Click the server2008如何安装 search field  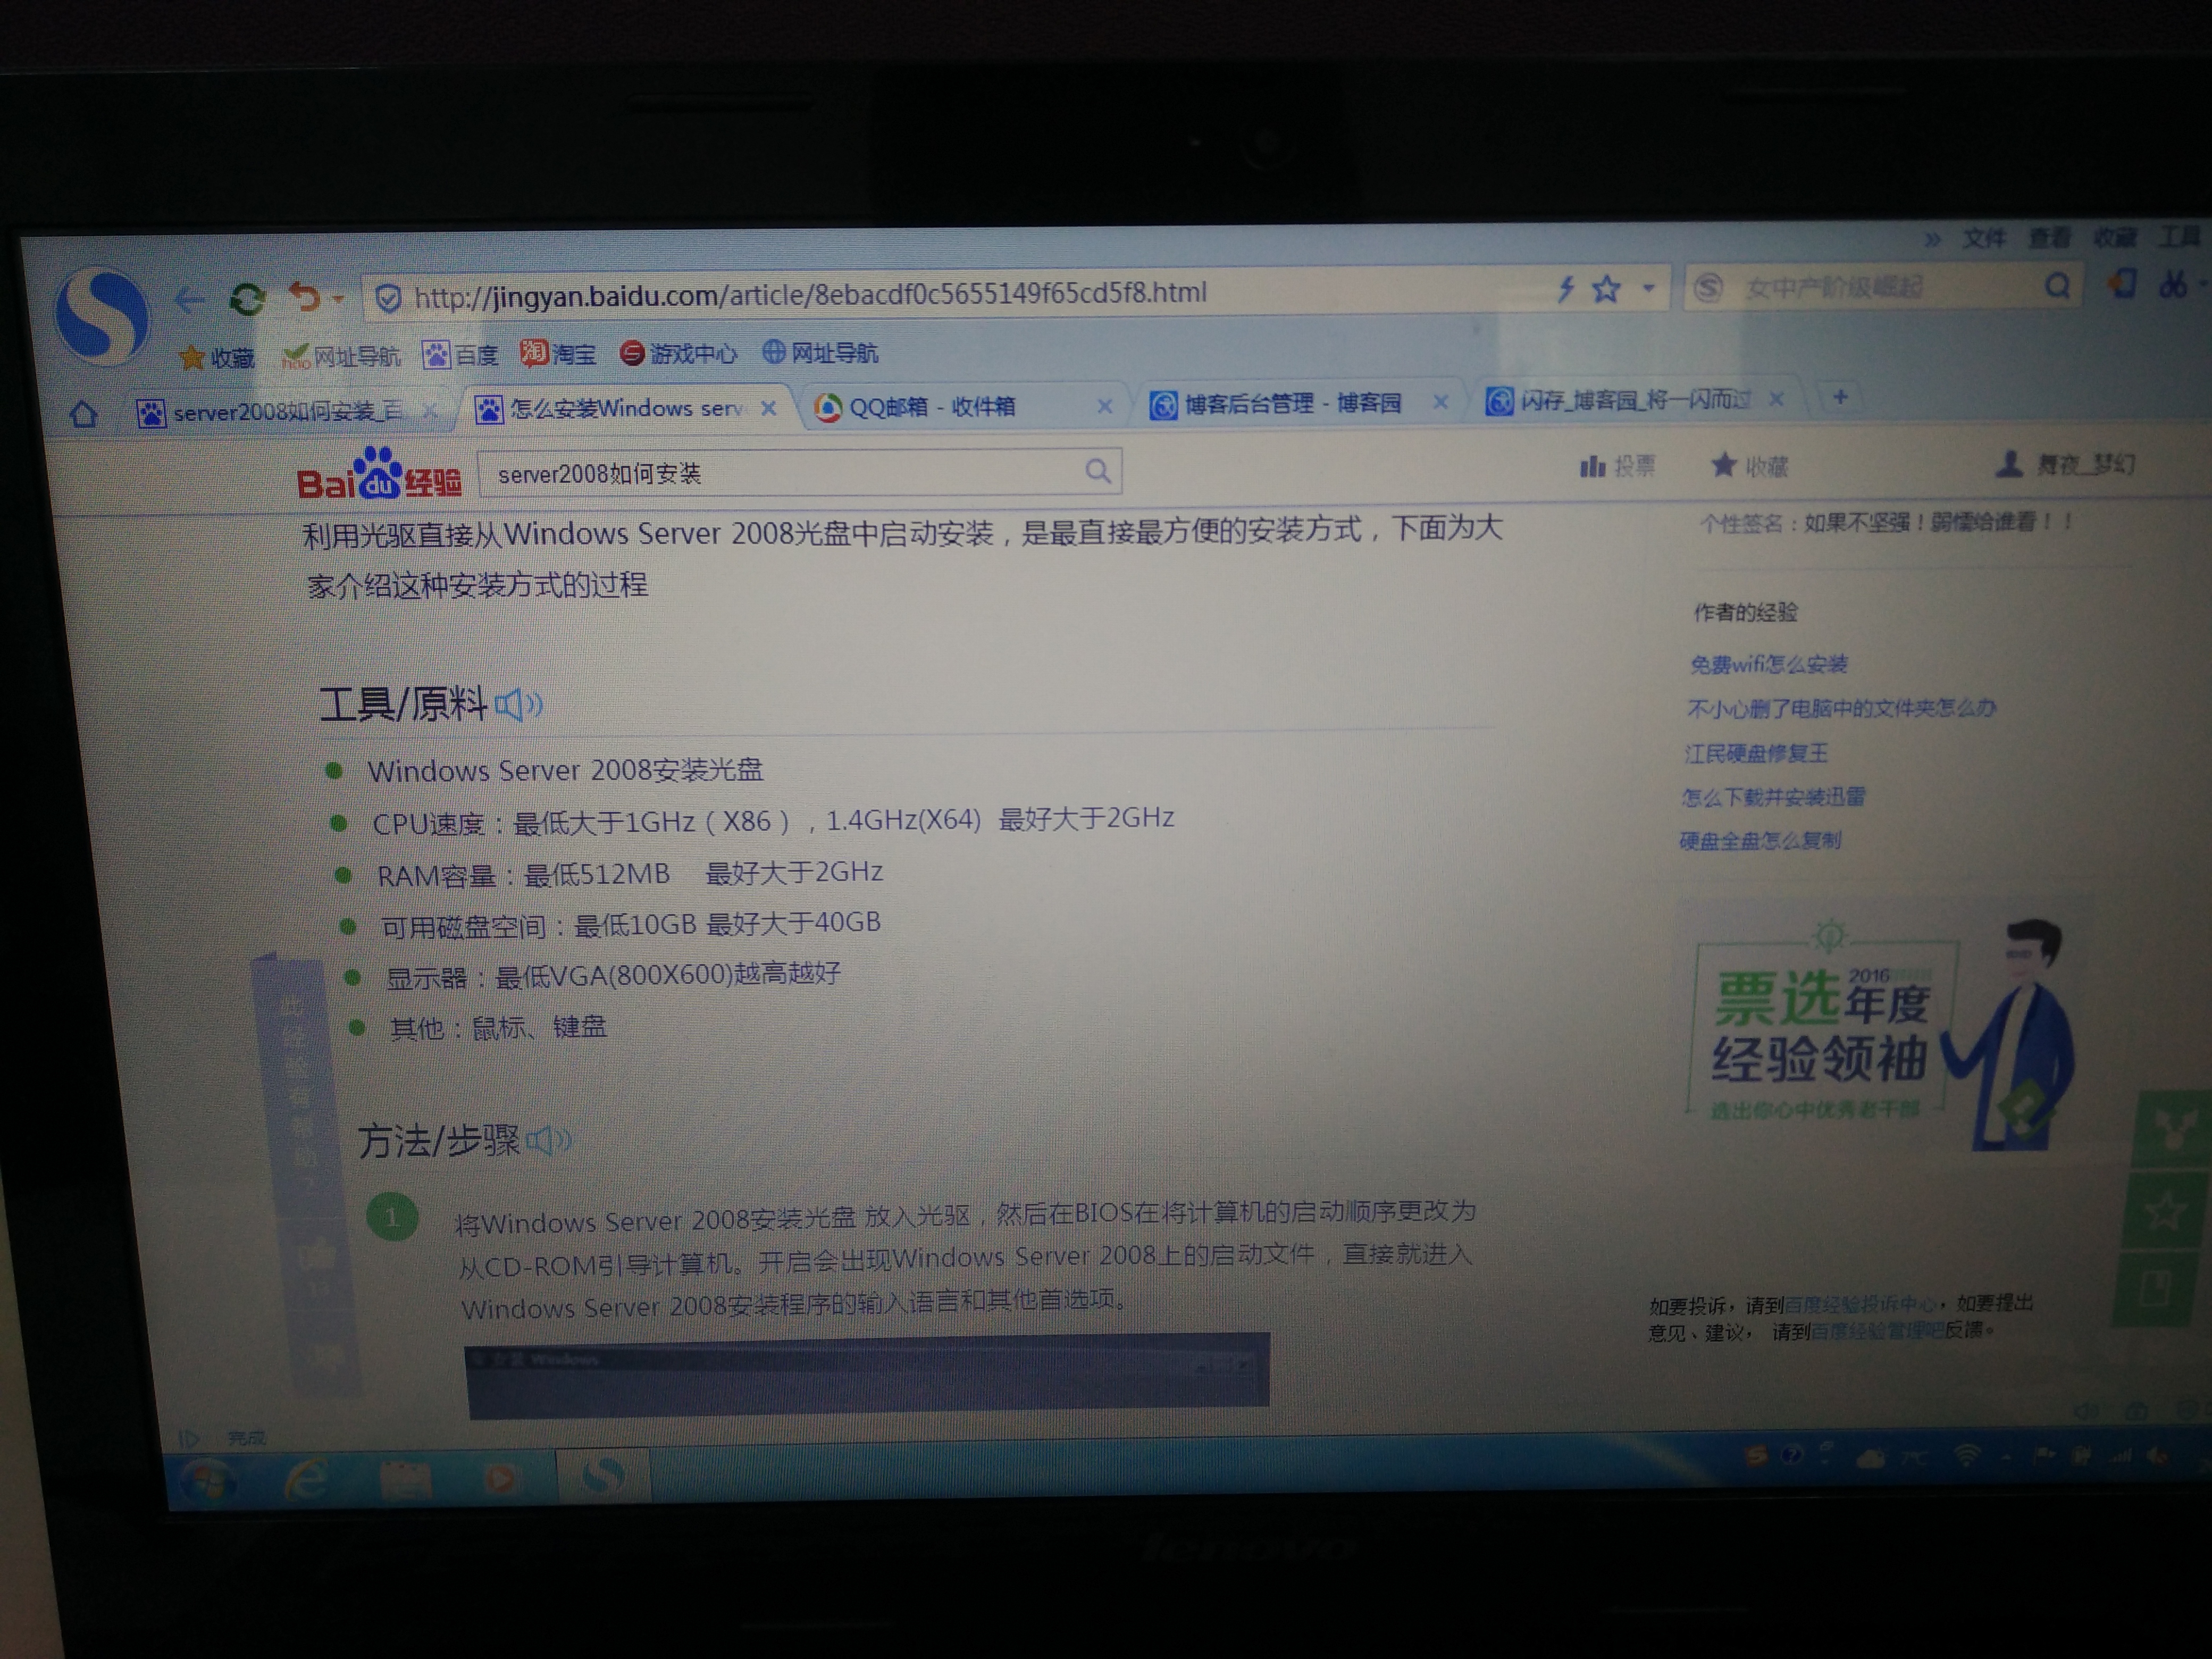pyautogui.click(x=780, y=474)
